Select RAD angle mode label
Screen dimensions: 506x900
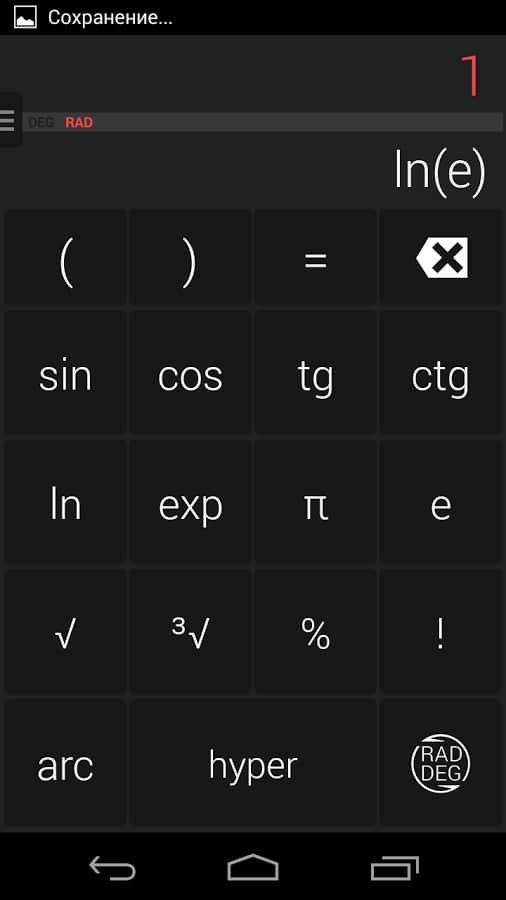click(79, 122)
